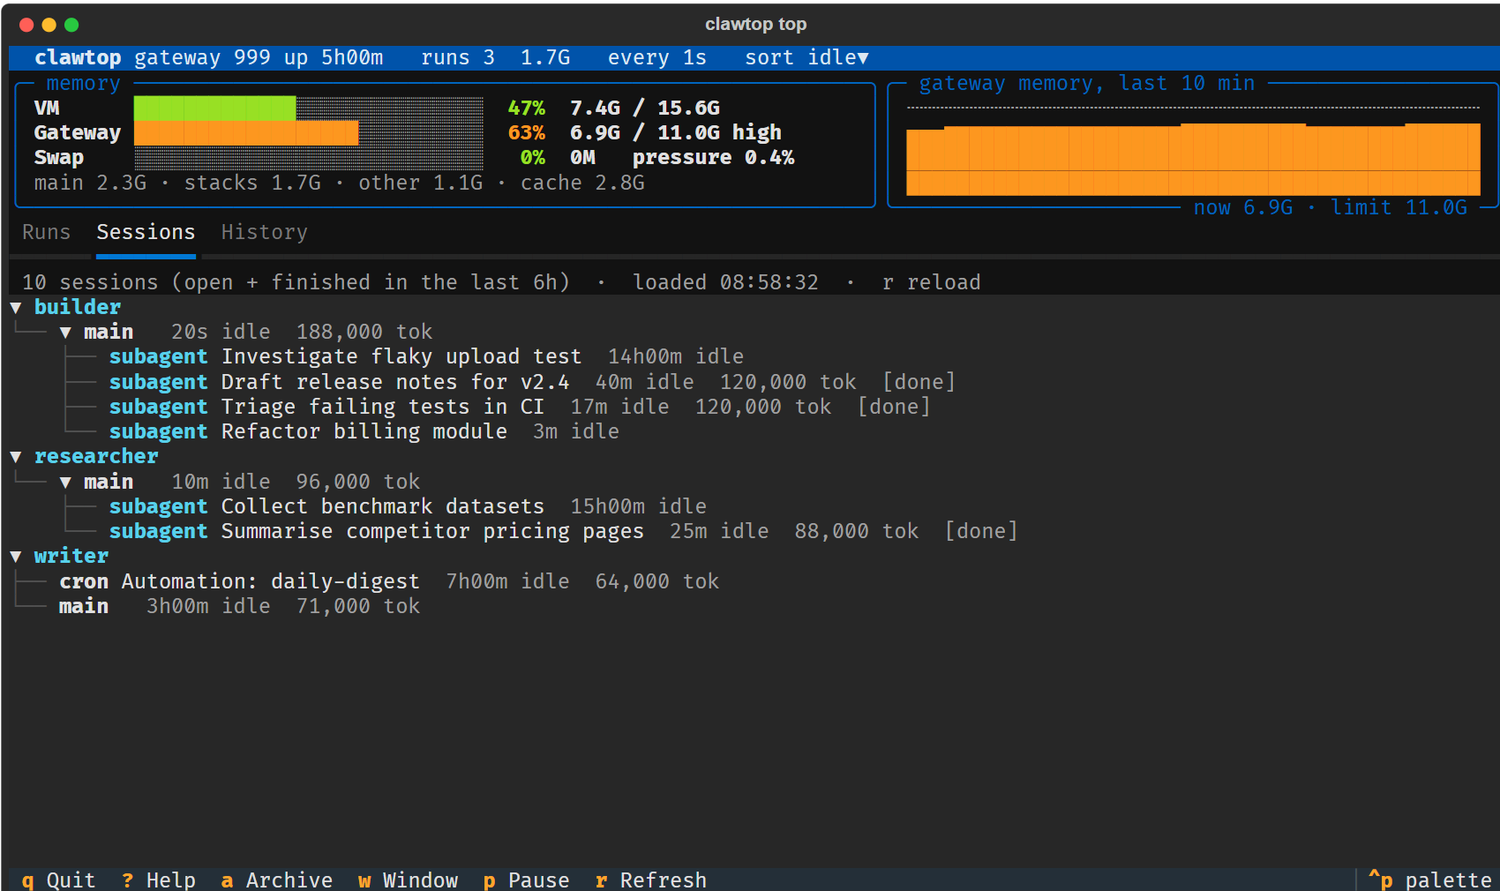Collapse researcher's main session triangle
This screenshot has width=1500, height=891.
pyautogui.click(x=66, y=482)
